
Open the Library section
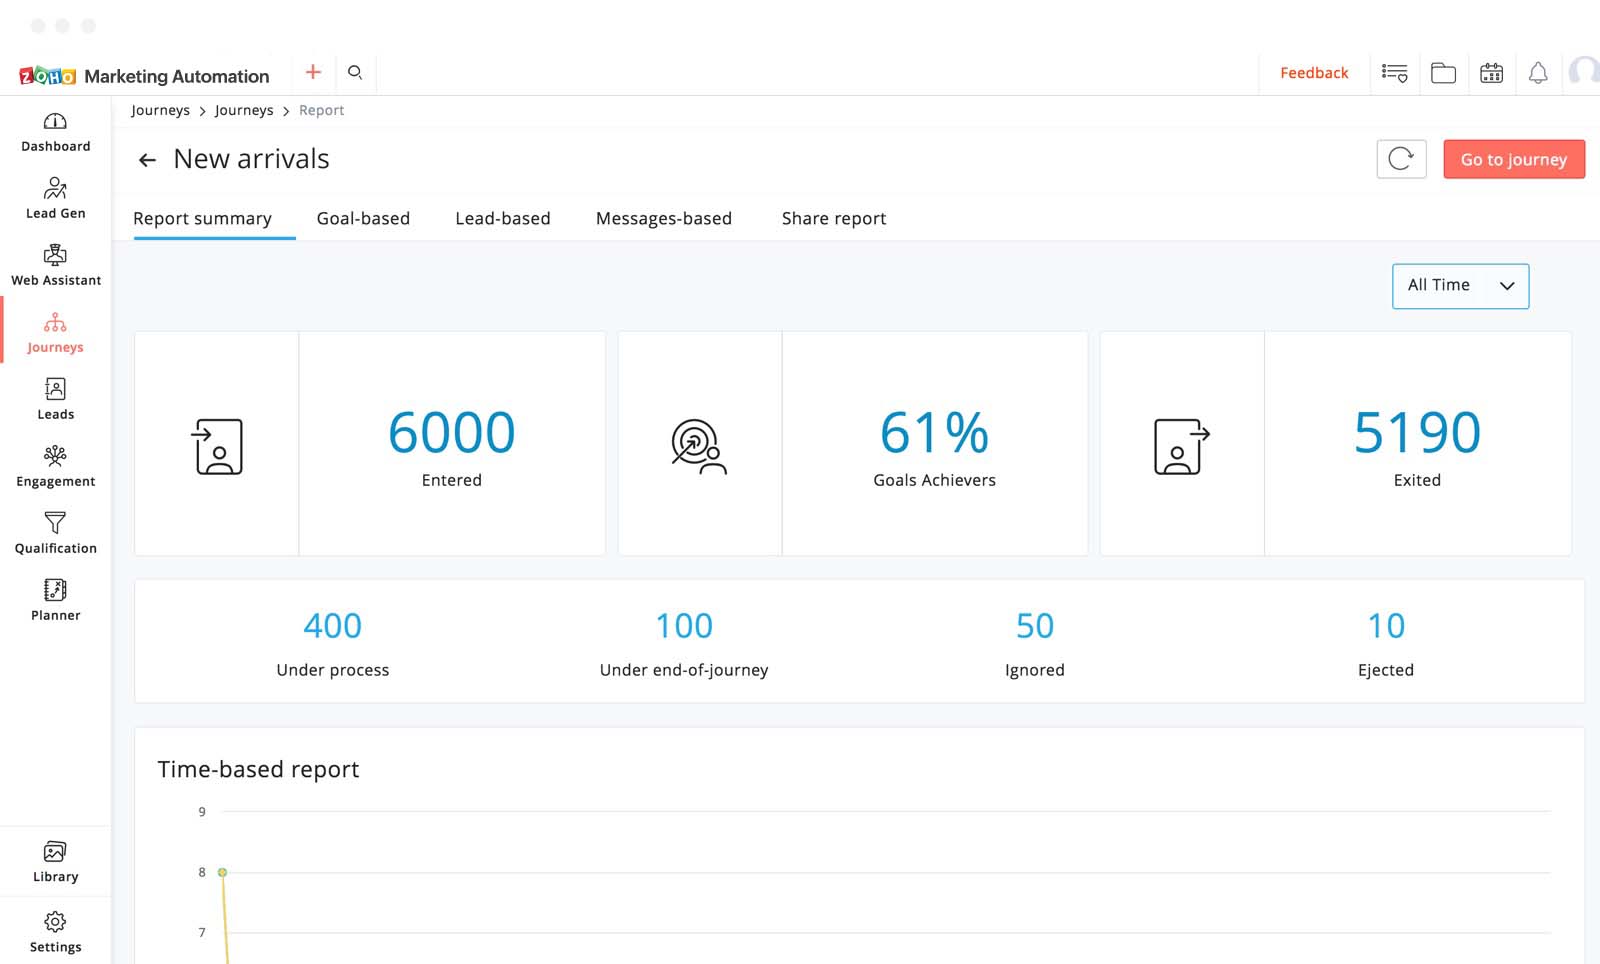pos(55,862)
